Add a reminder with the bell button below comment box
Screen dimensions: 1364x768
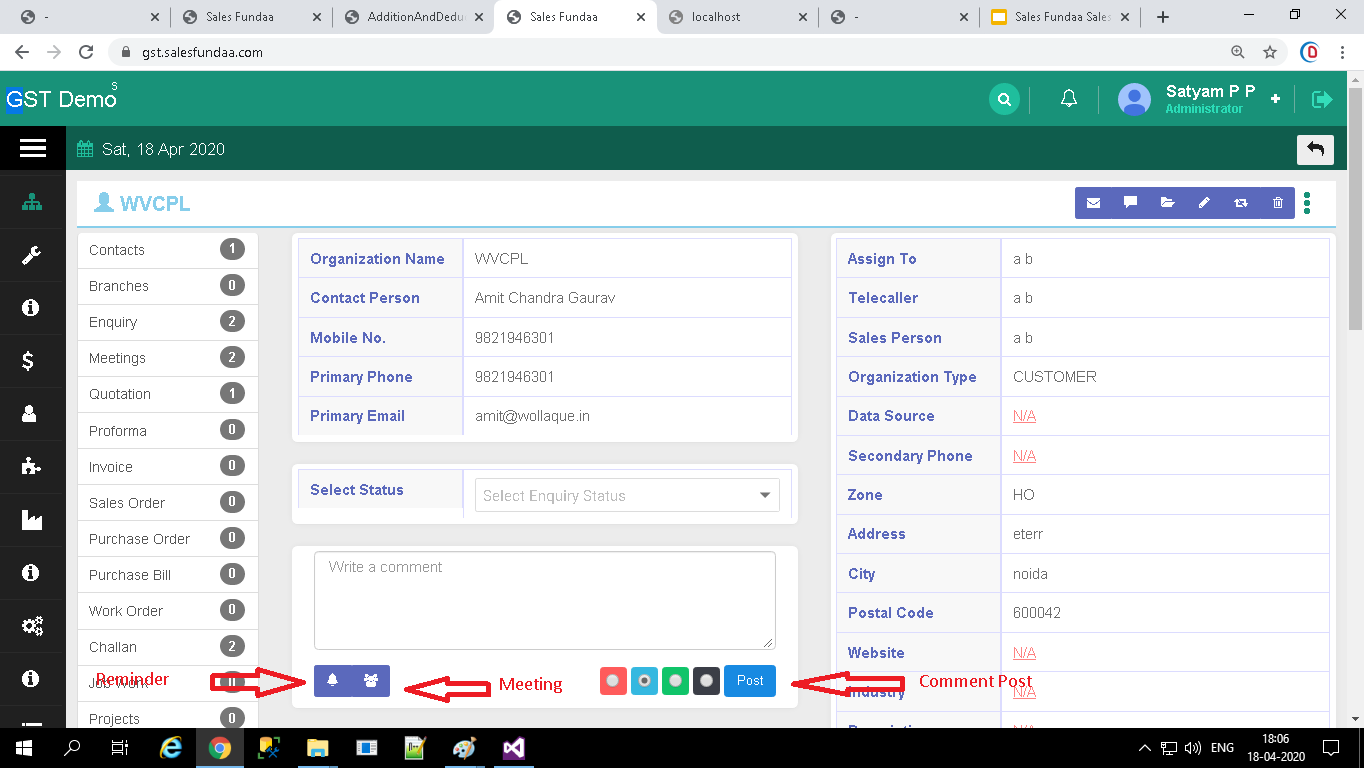pyautogui.click(x=332, y=681)
